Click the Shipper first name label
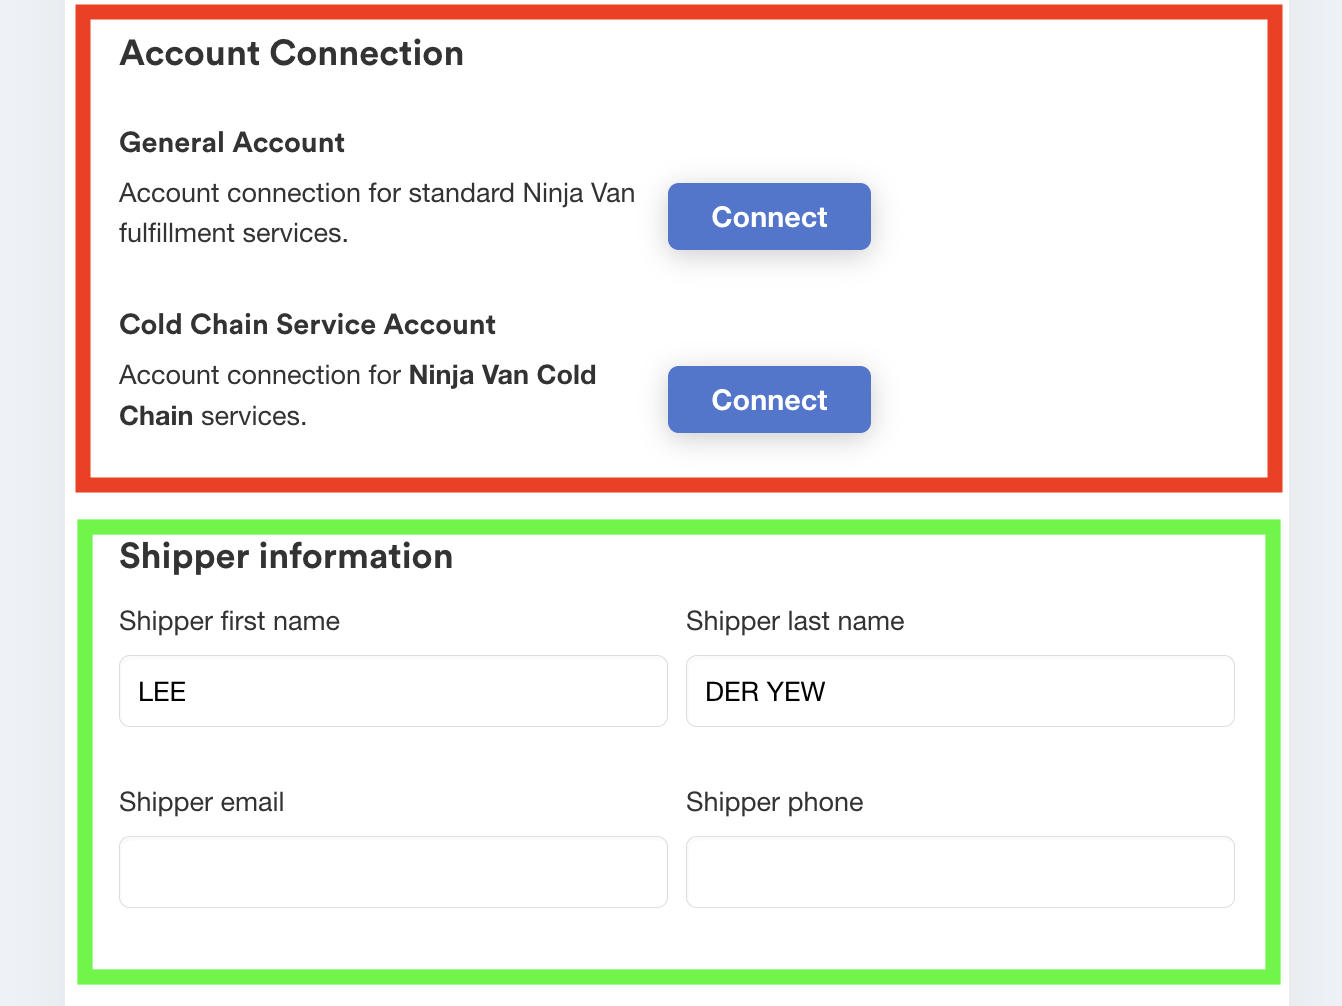 click(x=229, y=621)
